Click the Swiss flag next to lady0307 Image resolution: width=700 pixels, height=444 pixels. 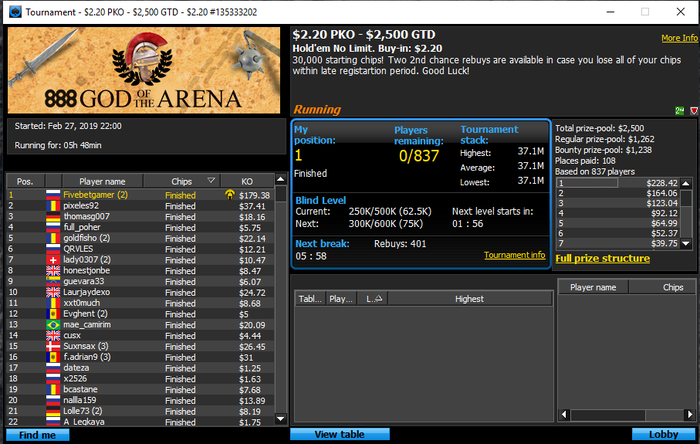53,260
